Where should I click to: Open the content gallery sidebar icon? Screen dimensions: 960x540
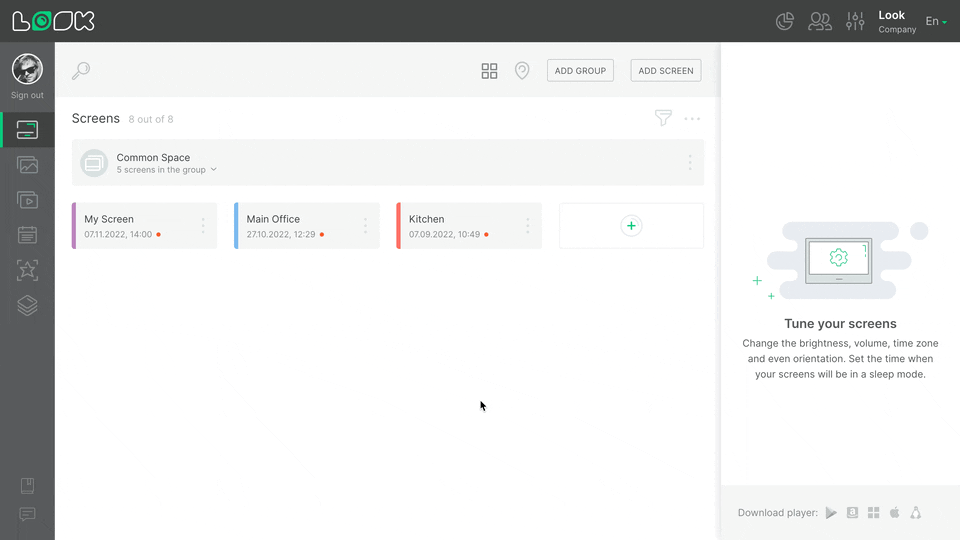click(x=27, y=165)
